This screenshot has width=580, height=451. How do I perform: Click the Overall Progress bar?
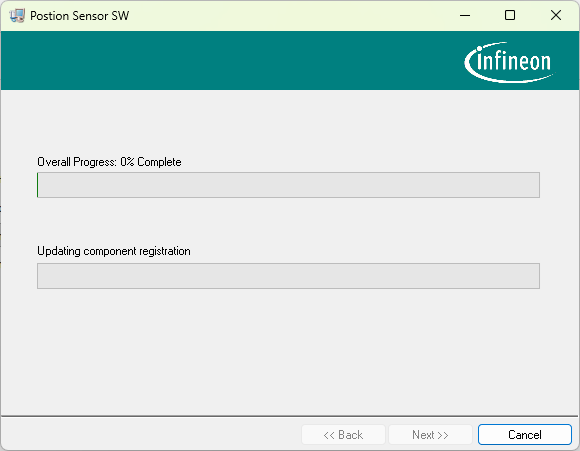[288, 185]
